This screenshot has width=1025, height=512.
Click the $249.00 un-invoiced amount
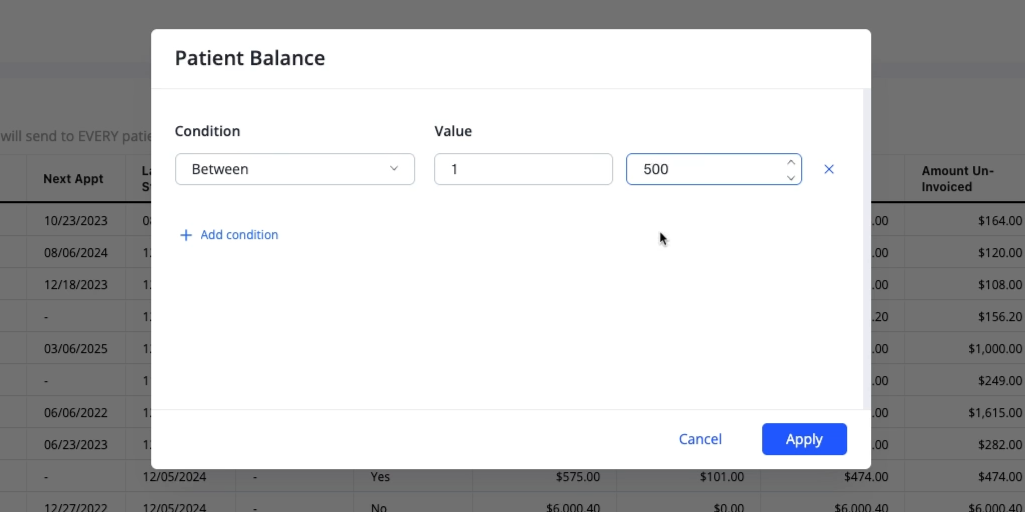pyautogui.click(x=1000, y=381)
